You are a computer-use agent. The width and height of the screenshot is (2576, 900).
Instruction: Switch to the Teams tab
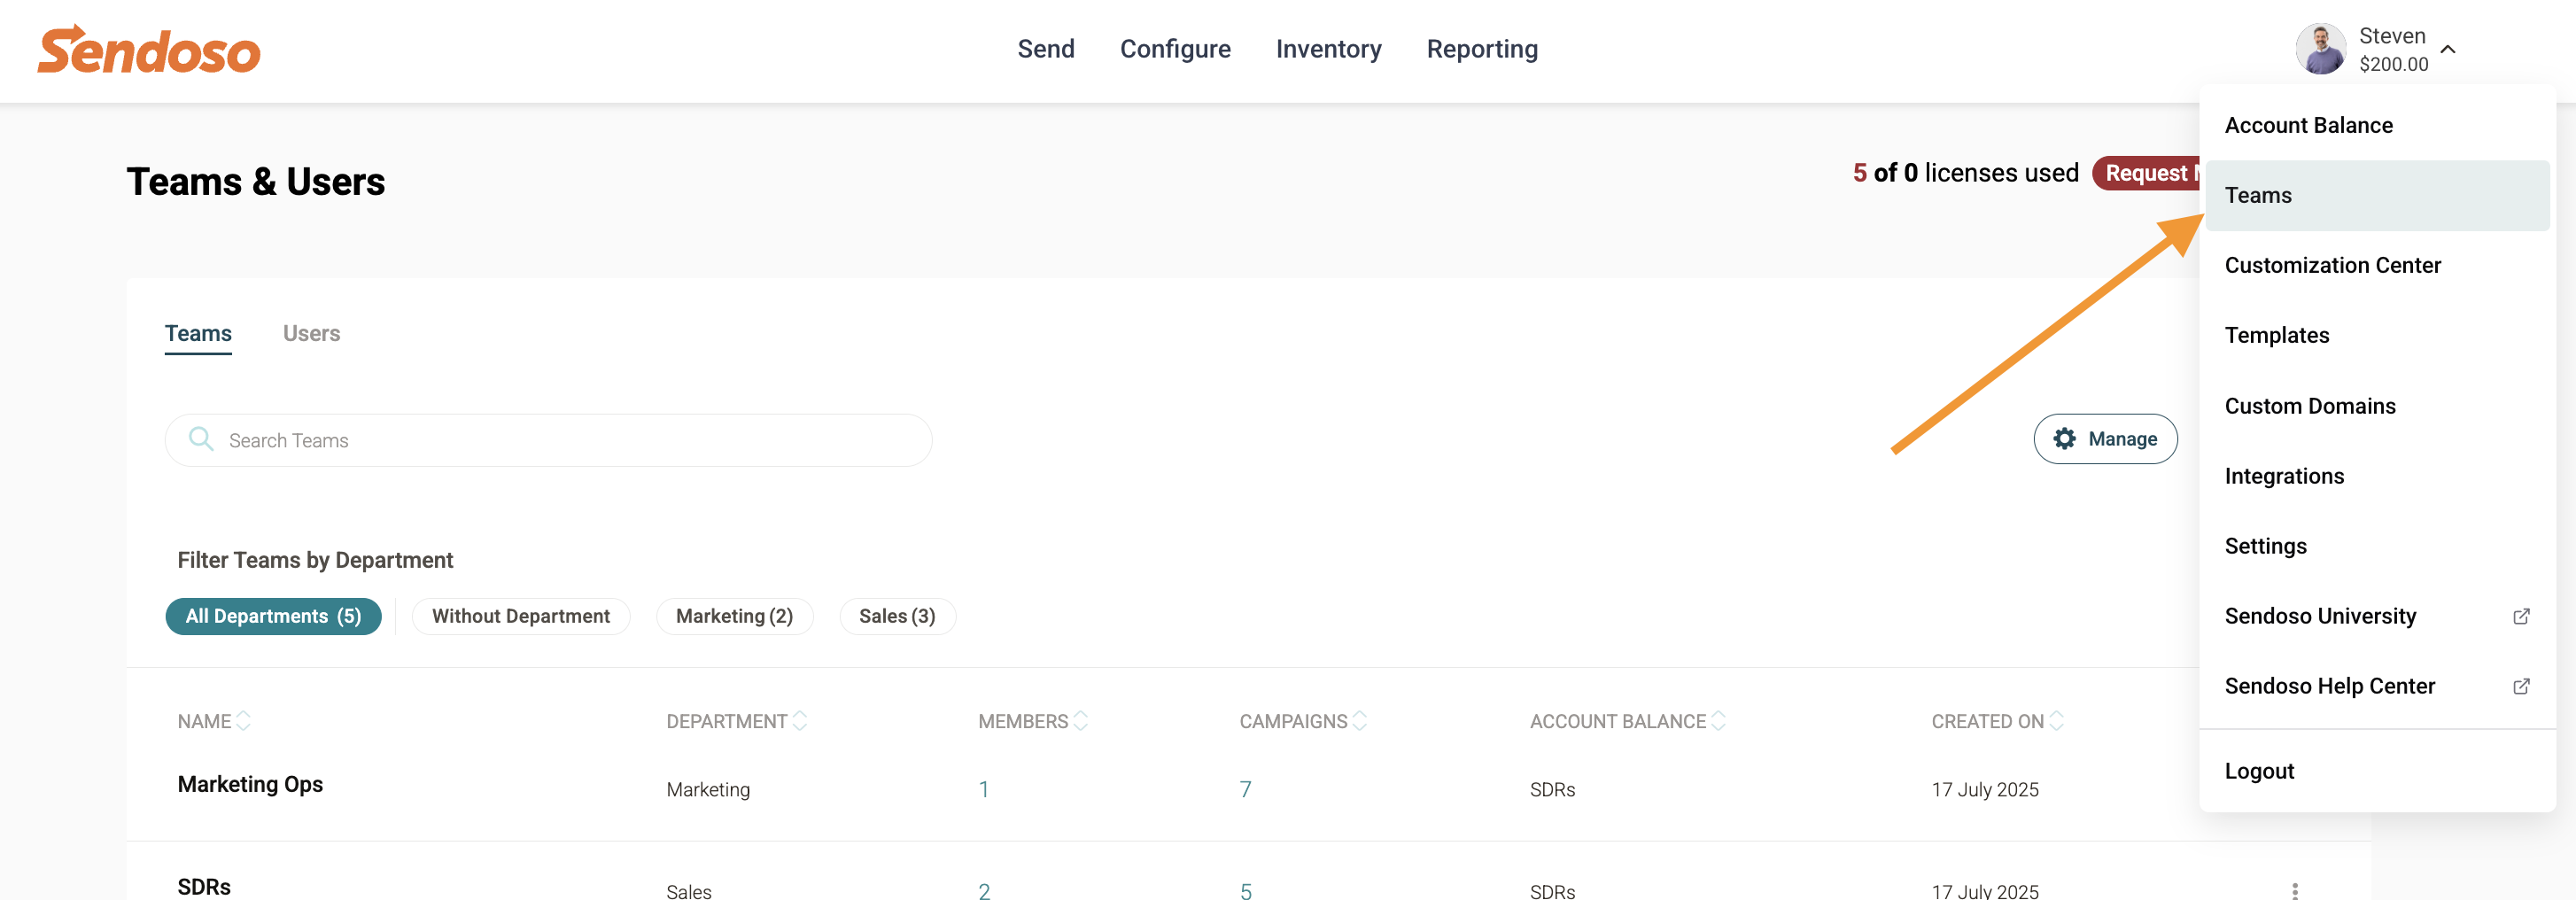[198, 333]
